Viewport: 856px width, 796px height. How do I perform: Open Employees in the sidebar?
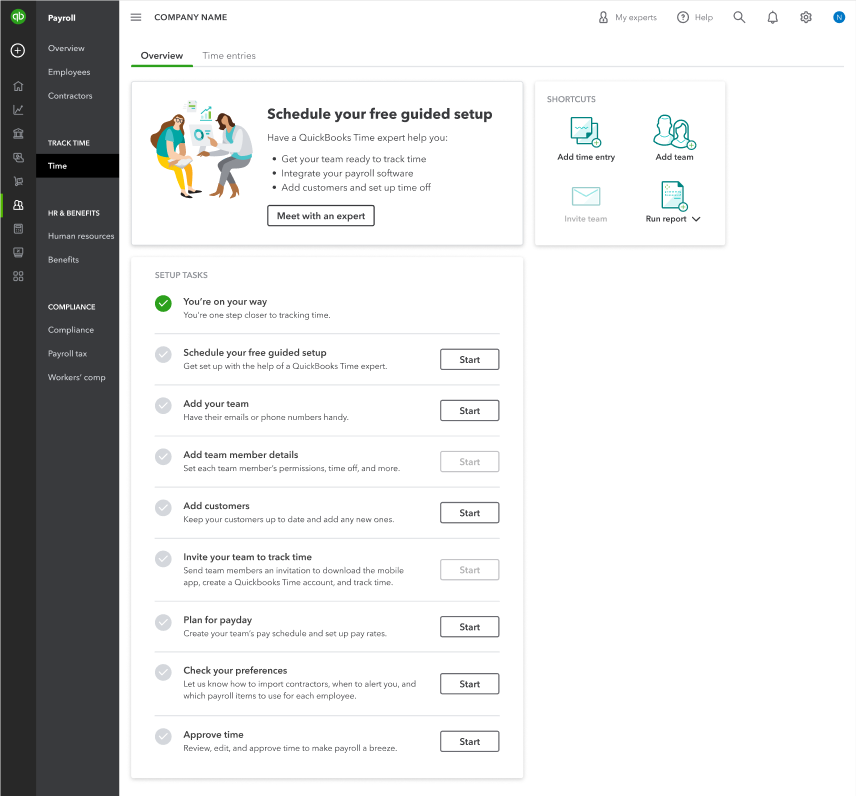click(x=69, y=72)
